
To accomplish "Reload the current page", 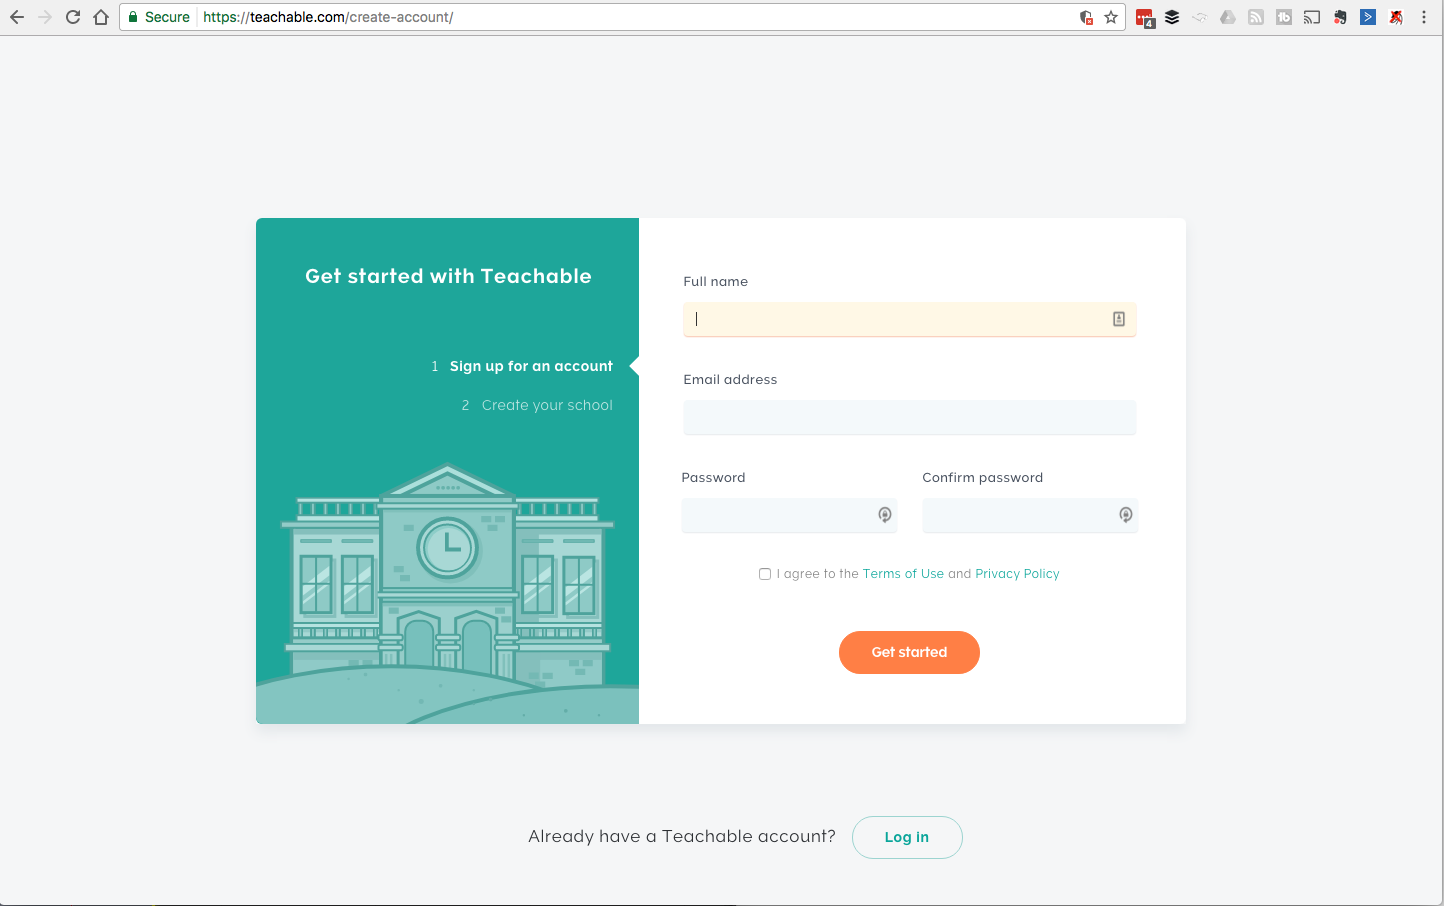I will pos(73,17).
